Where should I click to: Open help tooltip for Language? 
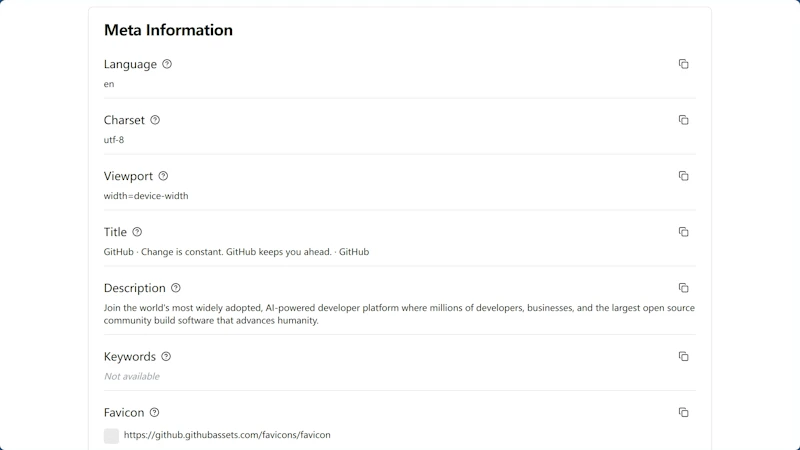click(167, 64)
